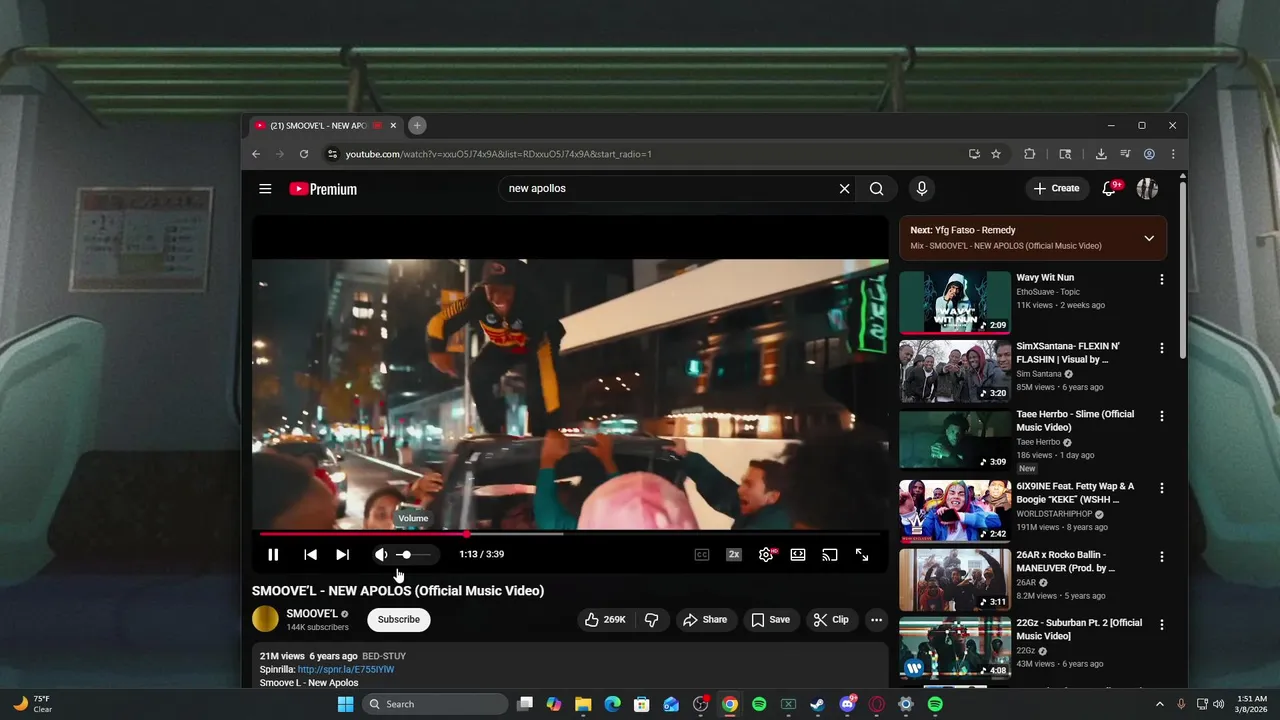
Task: Open more actions ellipsis beside Clip
Action: 876,620
